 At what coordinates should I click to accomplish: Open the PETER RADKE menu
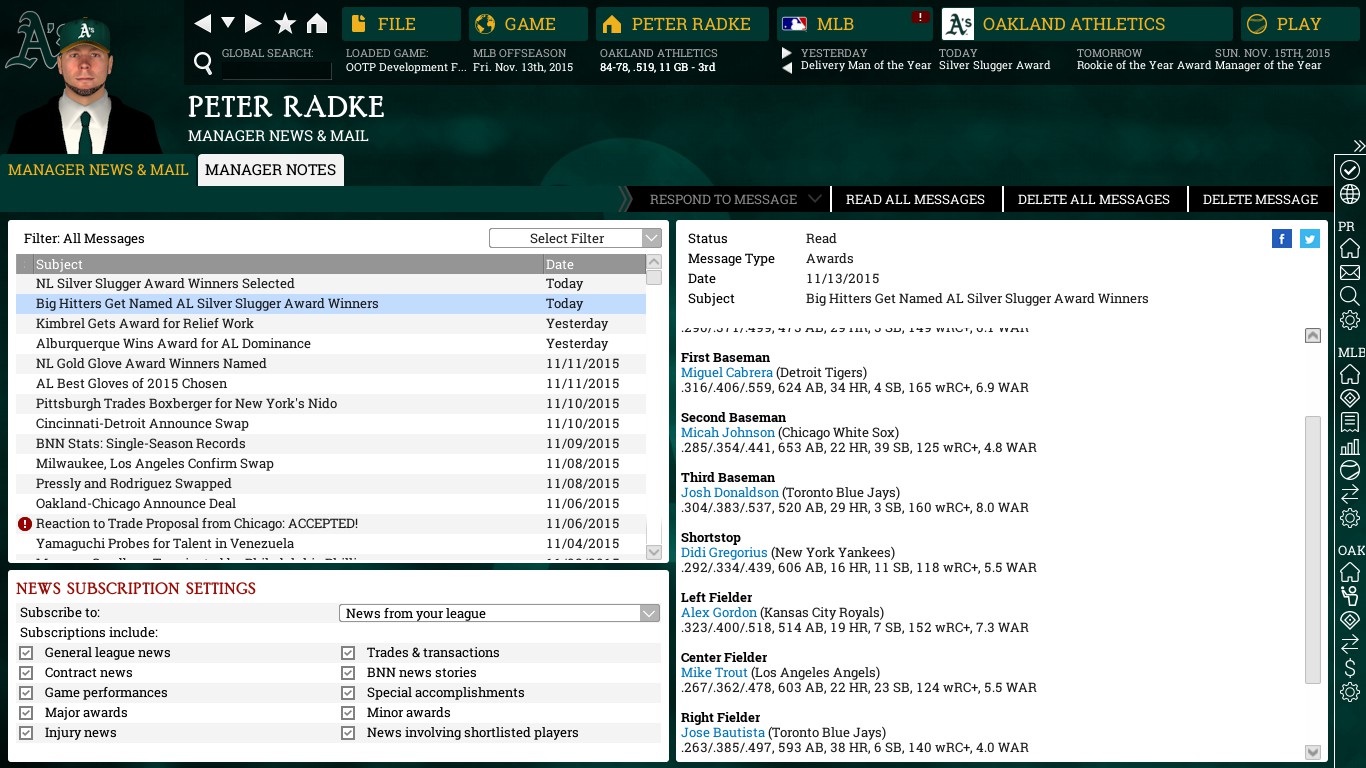pos(682,24)
